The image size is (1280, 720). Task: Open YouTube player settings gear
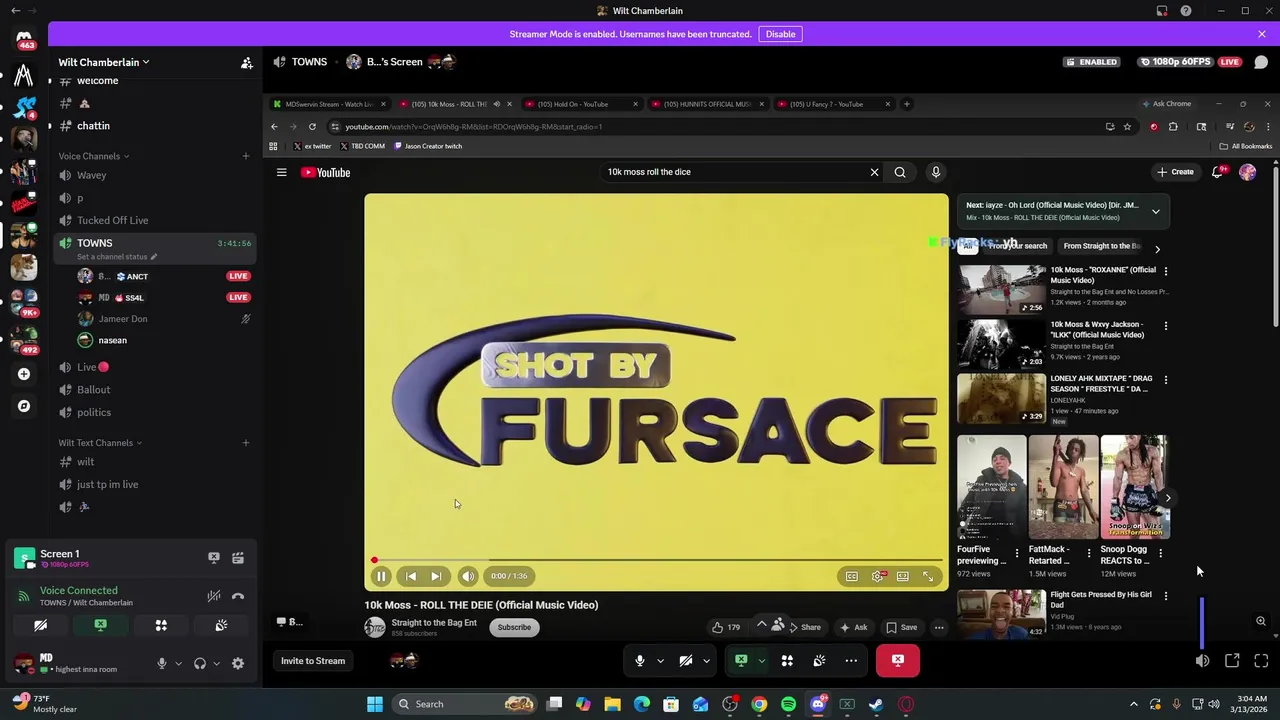877,576
